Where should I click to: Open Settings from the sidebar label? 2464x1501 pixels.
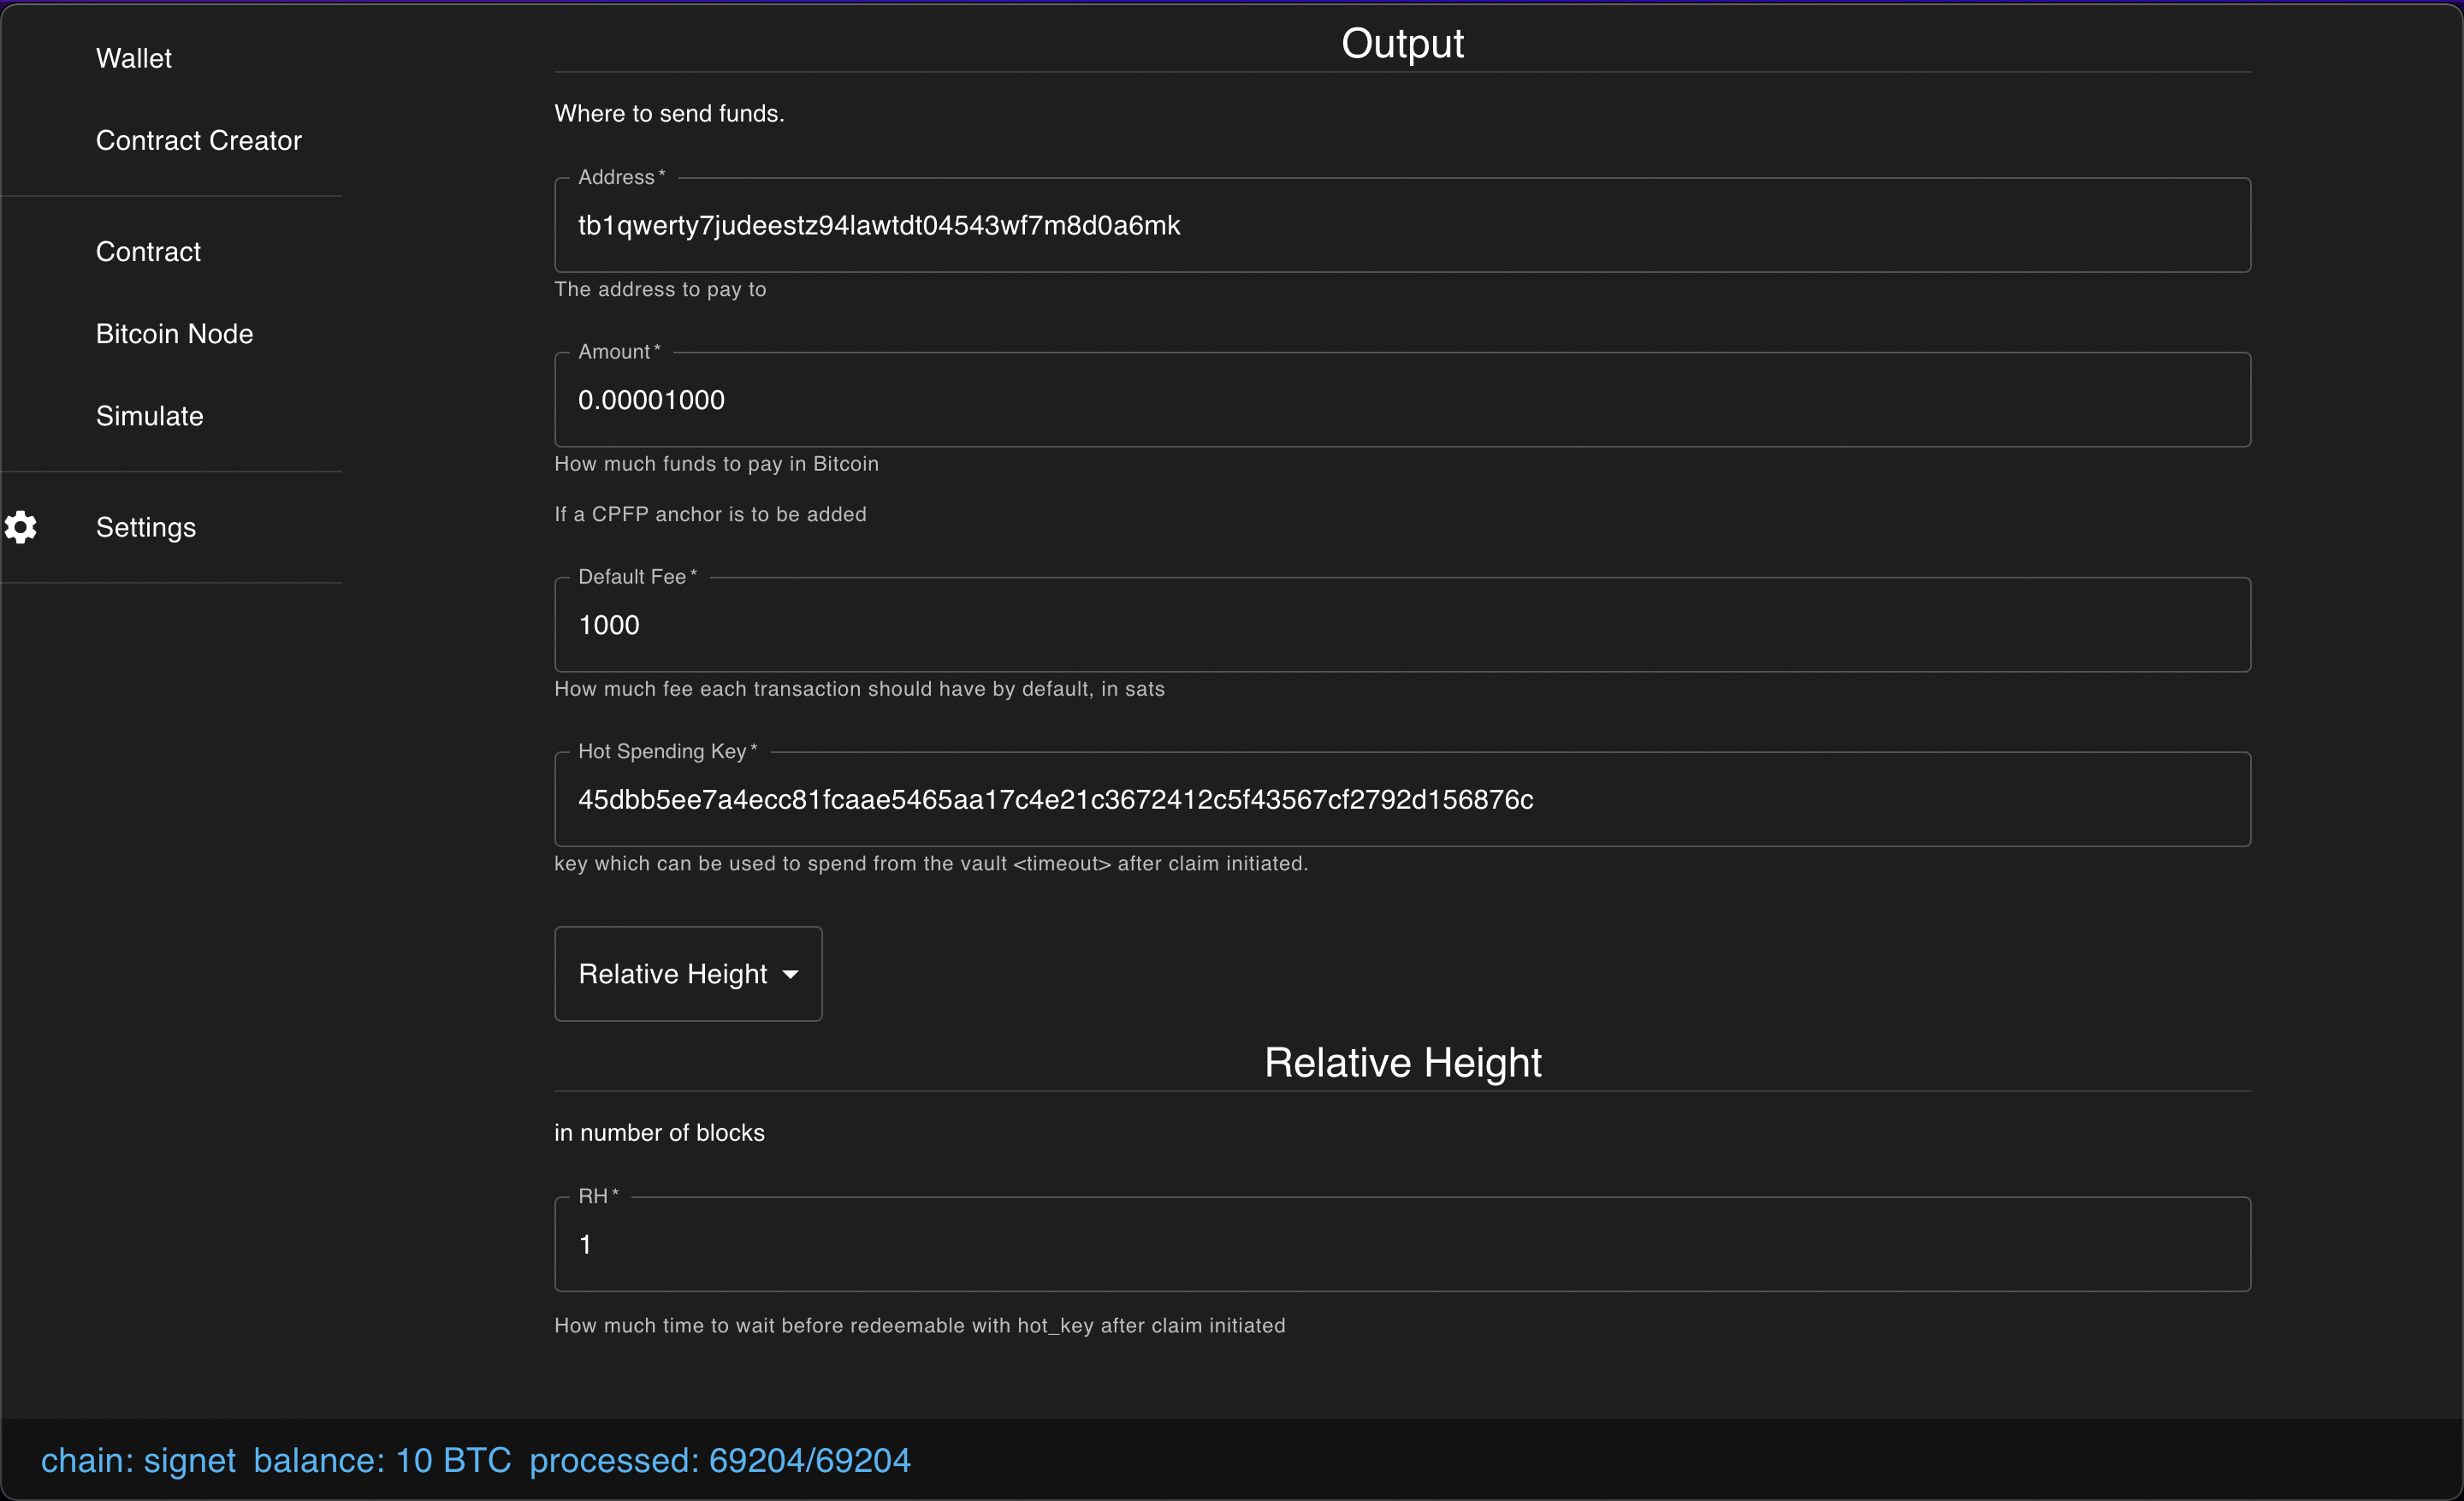point(146,527)
